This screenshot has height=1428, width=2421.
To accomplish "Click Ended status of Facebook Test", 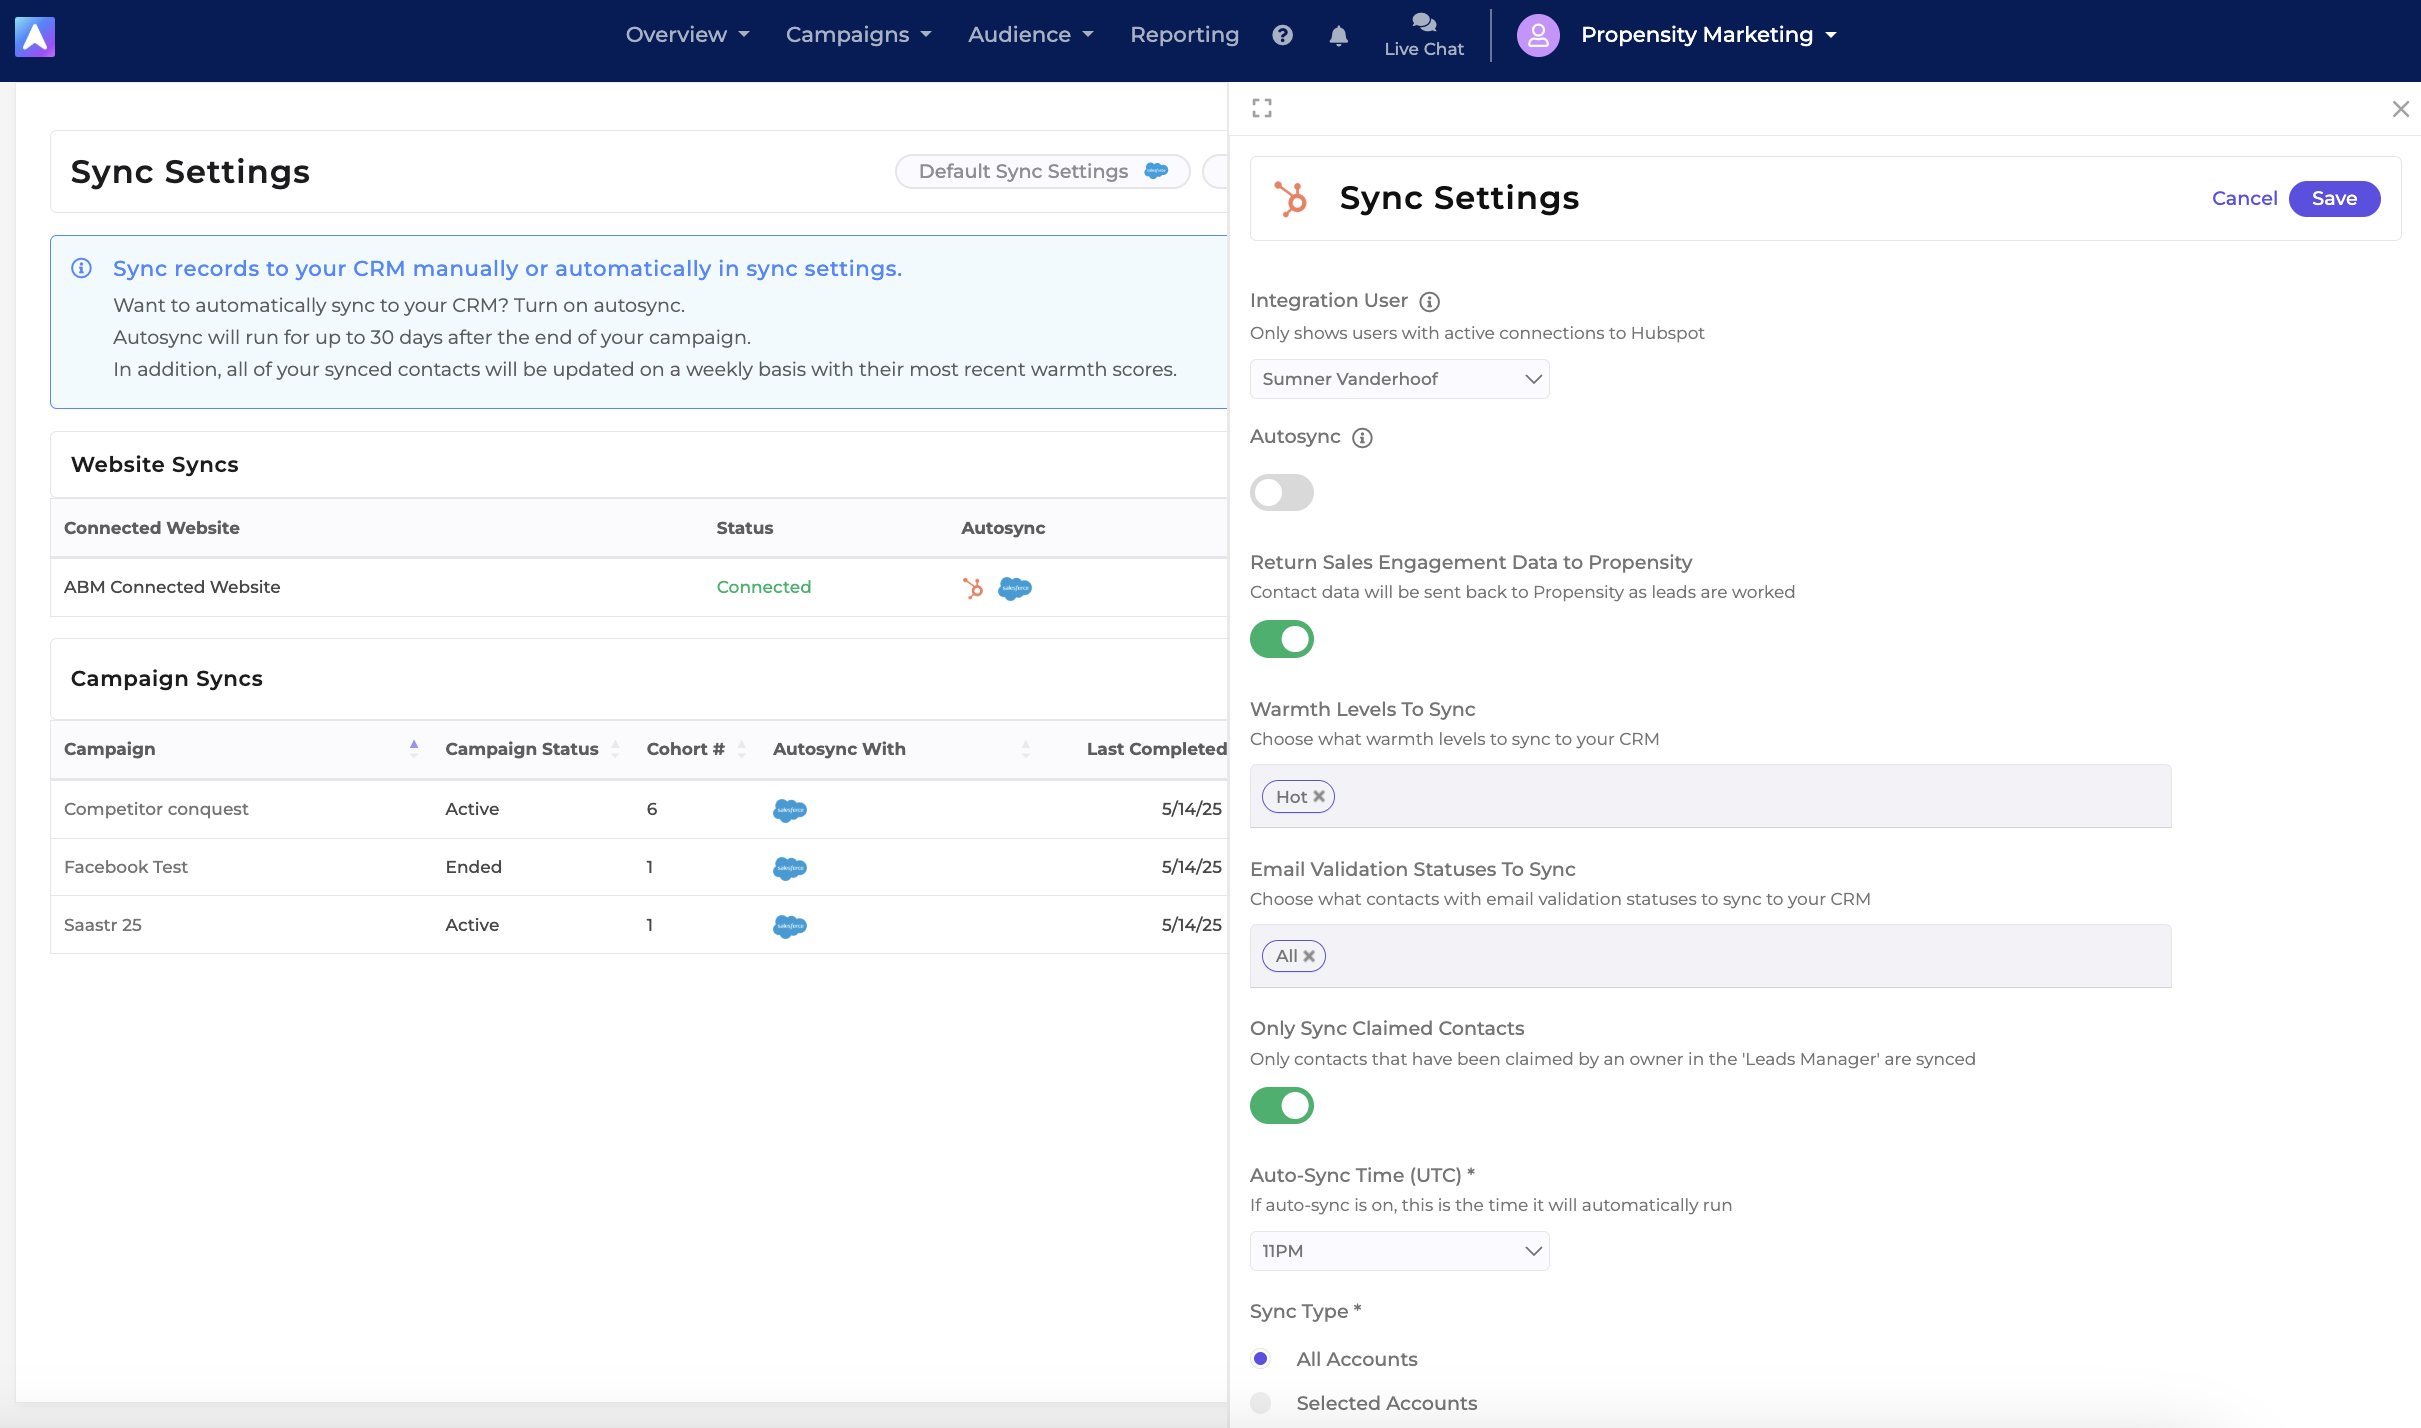I will tap(474, 867).
